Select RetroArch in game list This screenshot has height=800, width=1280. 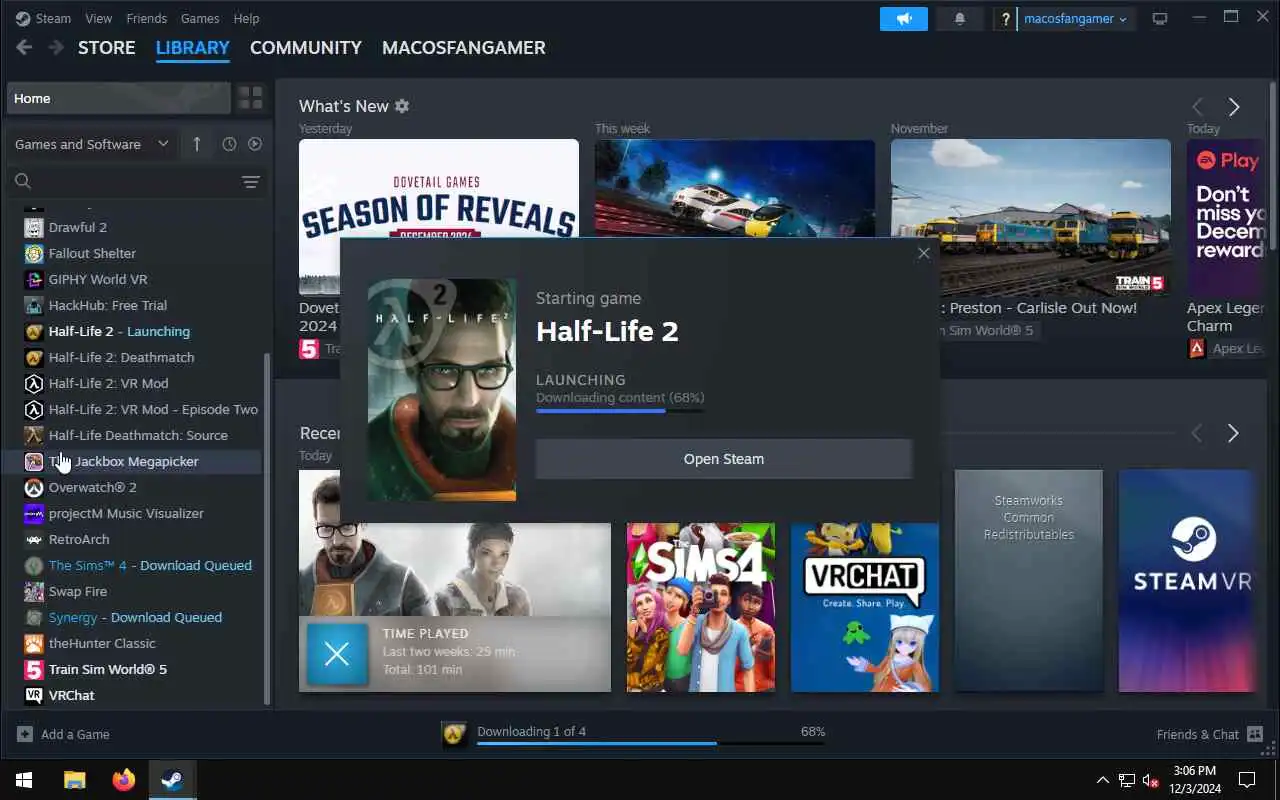tap(135, 539)
